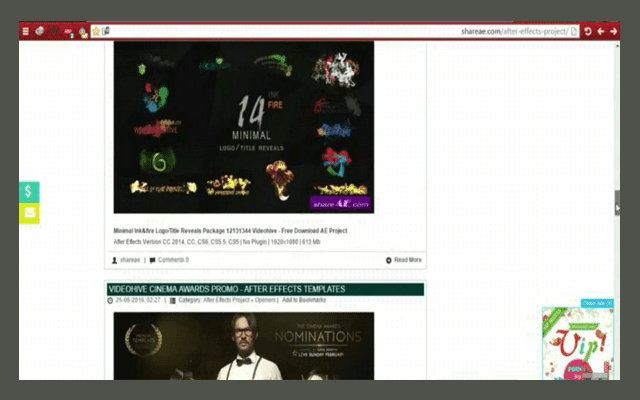Click the fifth toolbar extension icon with badge
The width and height of the screenshot is (640, 400).
tap(83, 32)
